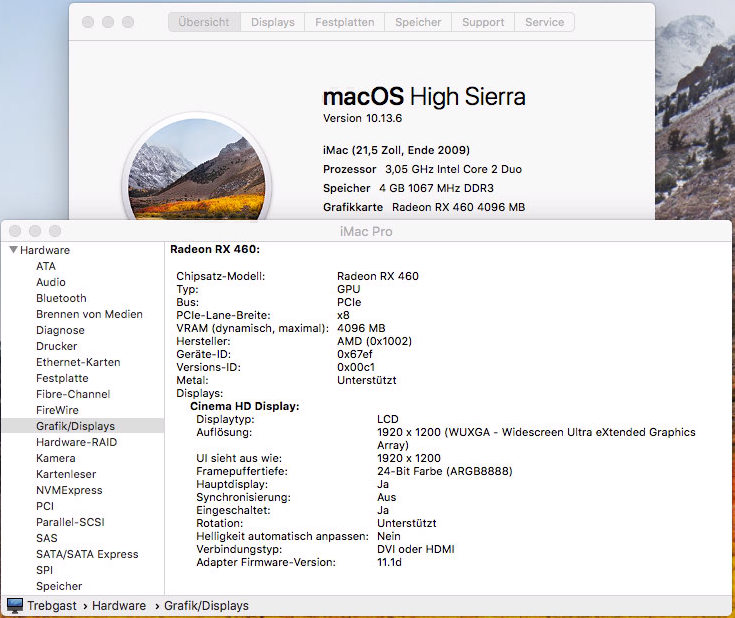Select ATA in the hardware list

pos(46,266)
